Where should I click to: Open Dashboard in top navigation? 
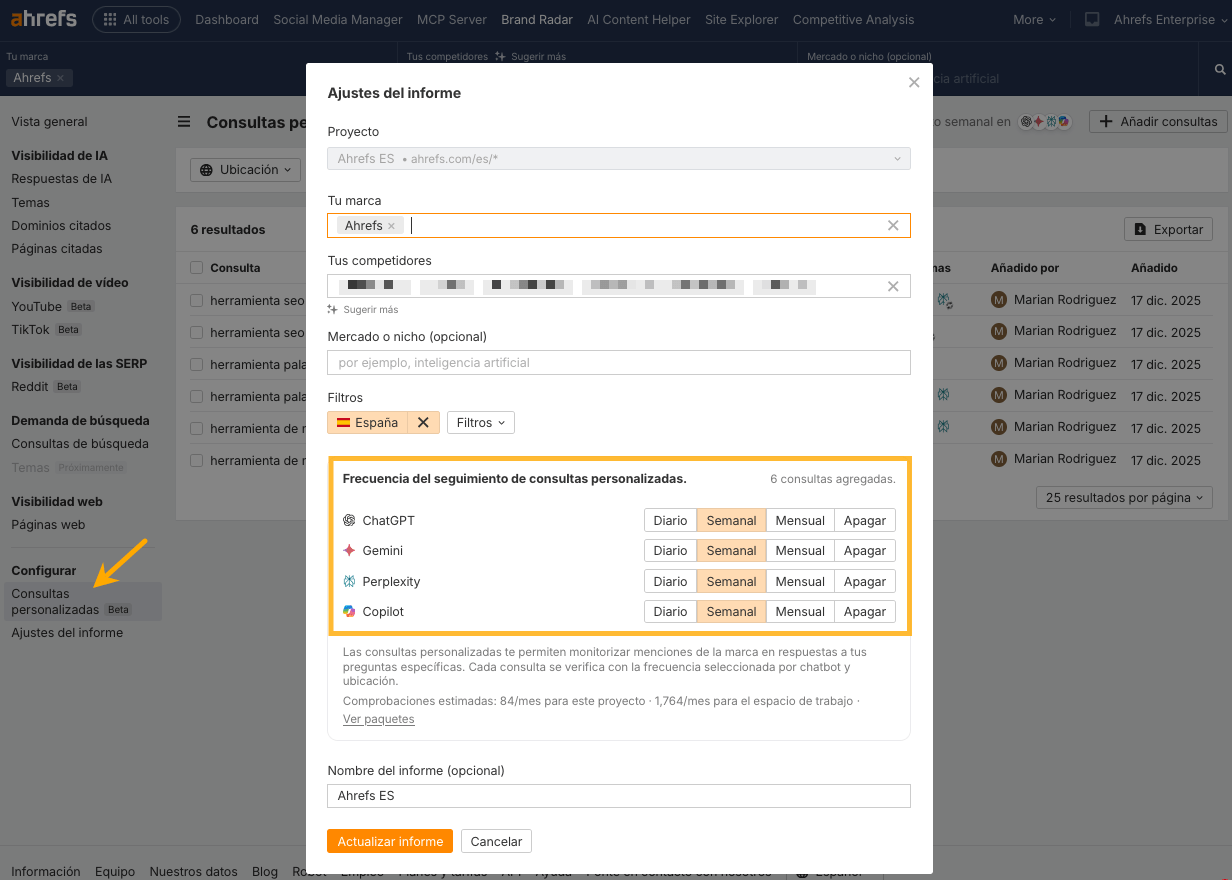(227, 19)
